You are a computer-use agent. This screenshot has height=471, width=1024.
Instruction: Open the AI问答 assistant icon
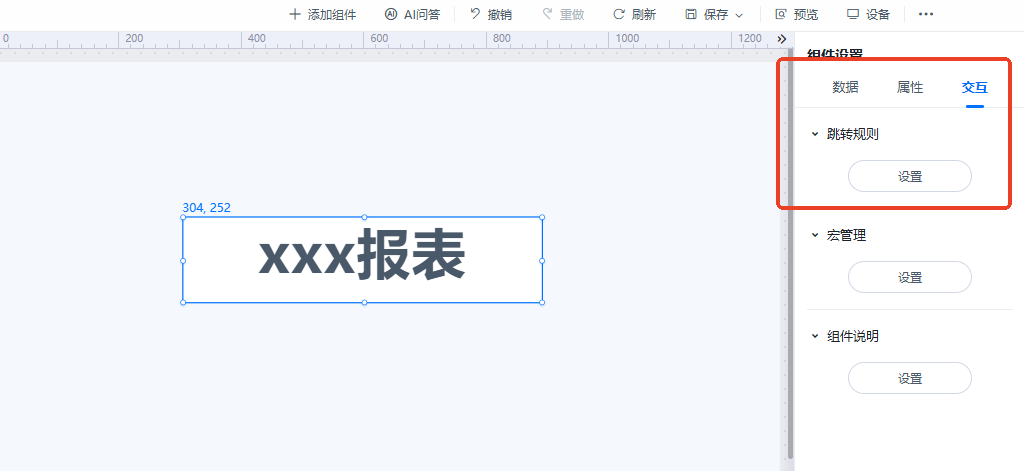391,14
